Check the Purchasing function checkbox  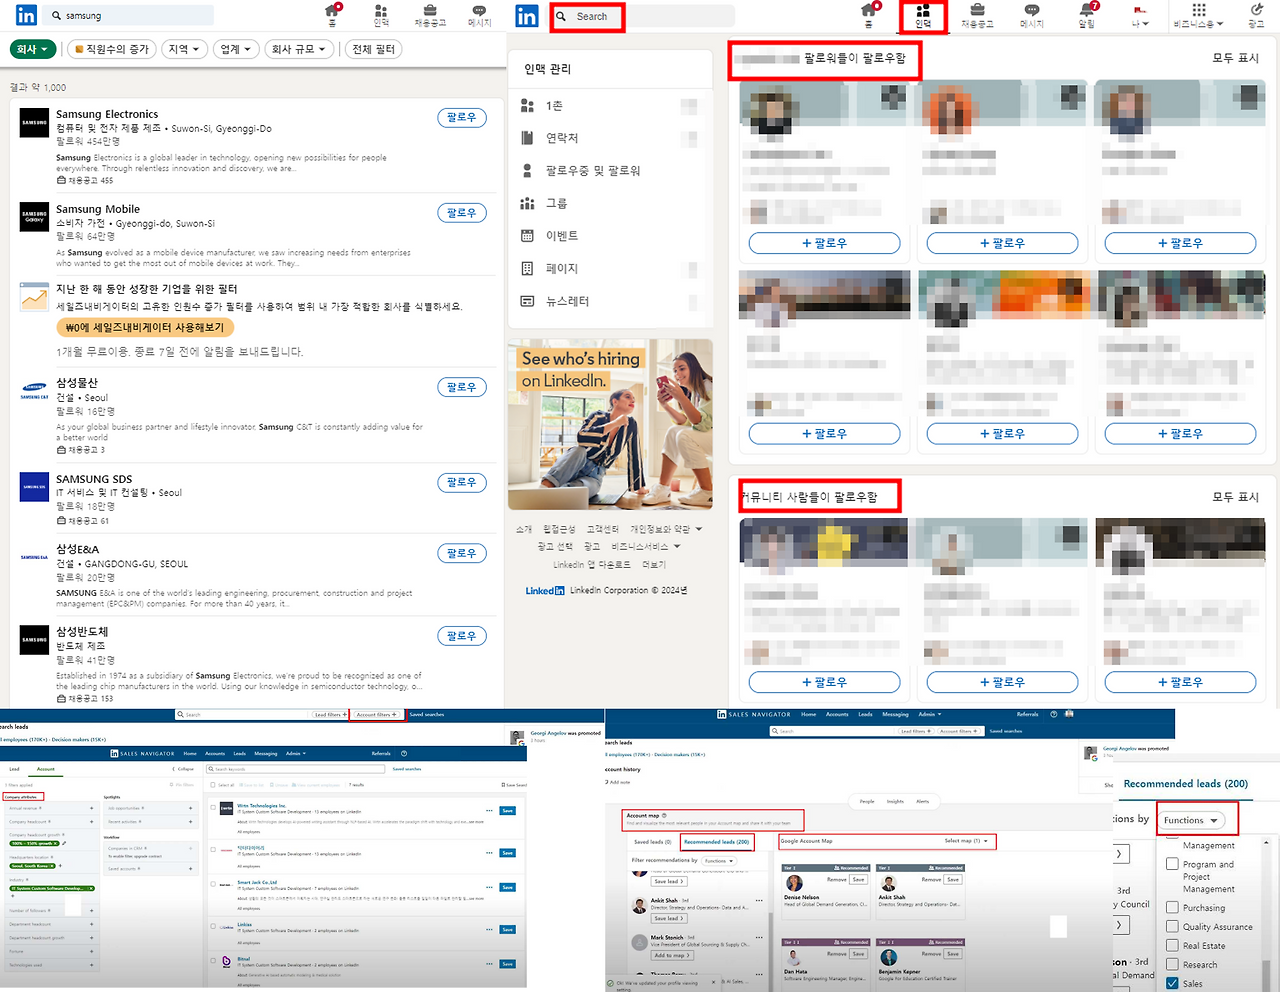[x=1172, y=907]
